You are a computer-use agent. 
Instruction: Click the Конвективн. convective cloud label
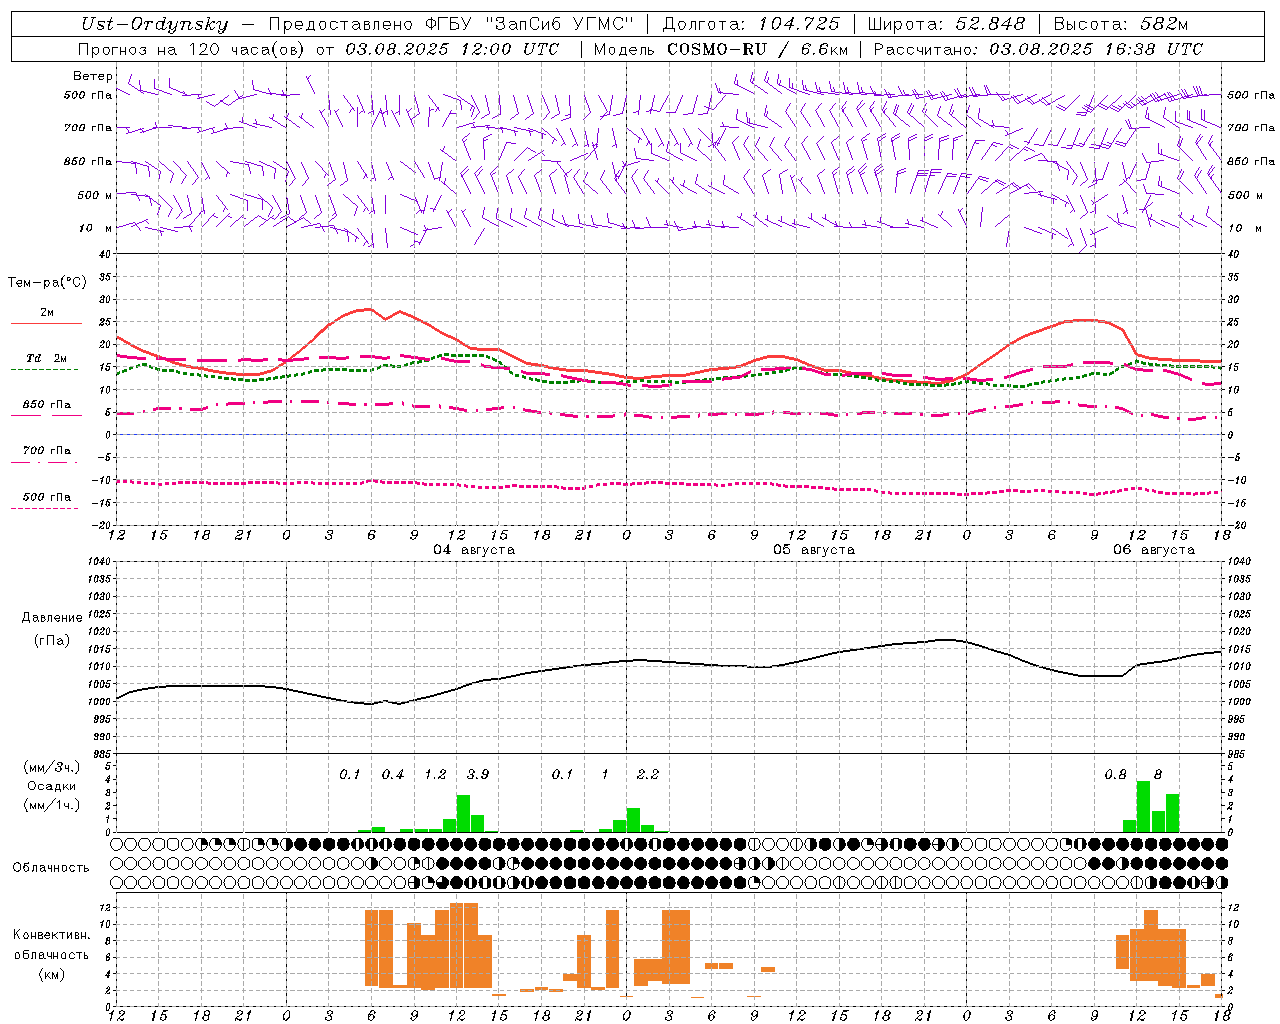tap(52, 935)
